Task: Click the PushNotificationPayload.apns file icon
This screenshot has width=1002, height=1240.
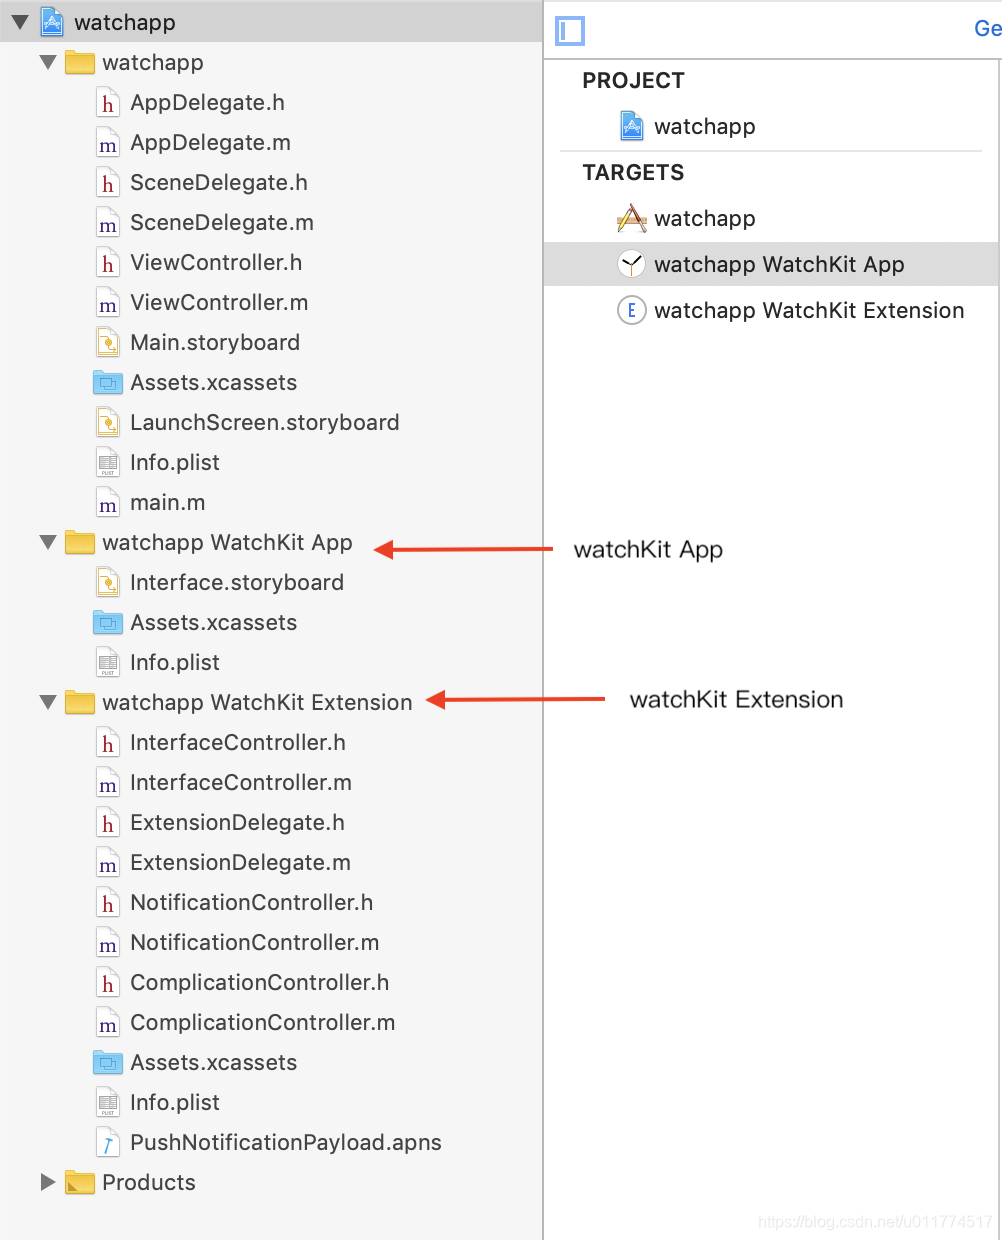Action: (x=108, y=1142)
